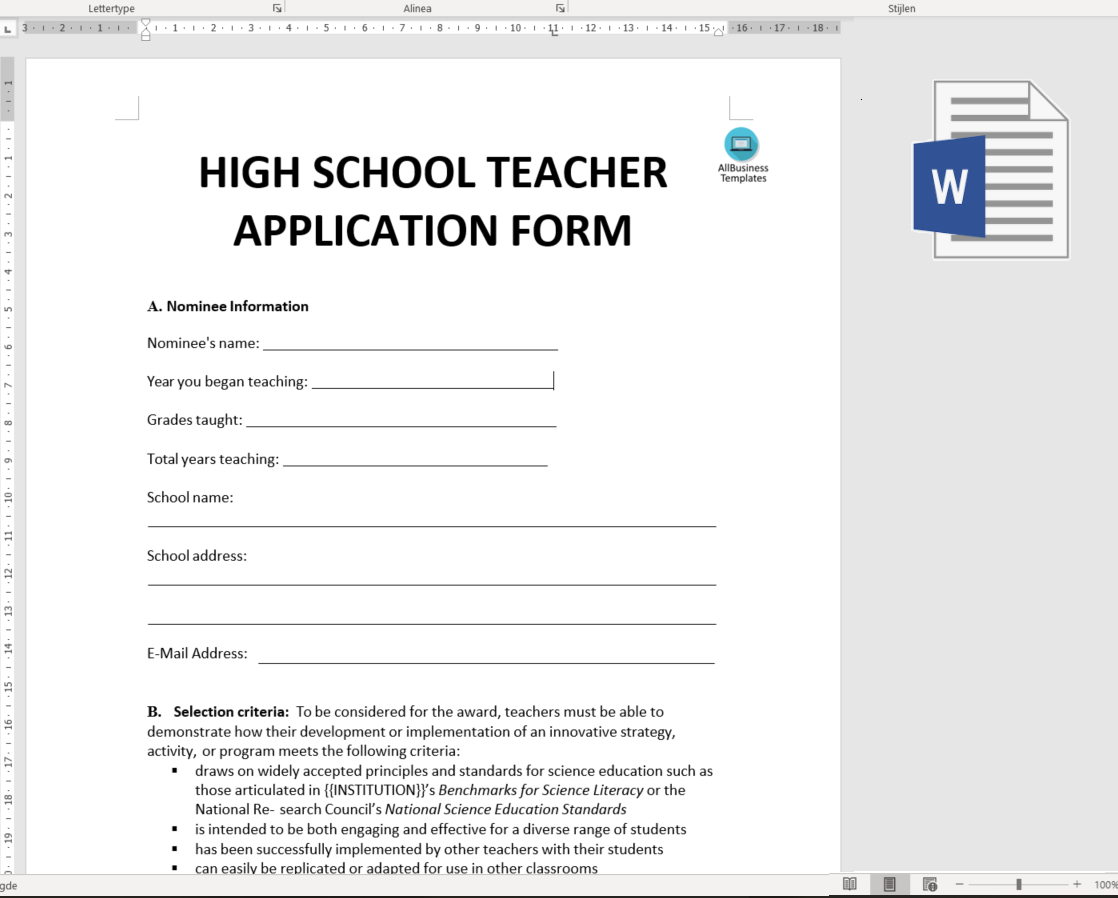This screenshot has width=1118, height=898.
Task: Adjust the zoom slider handle
Action: (x=1019, y=884)
